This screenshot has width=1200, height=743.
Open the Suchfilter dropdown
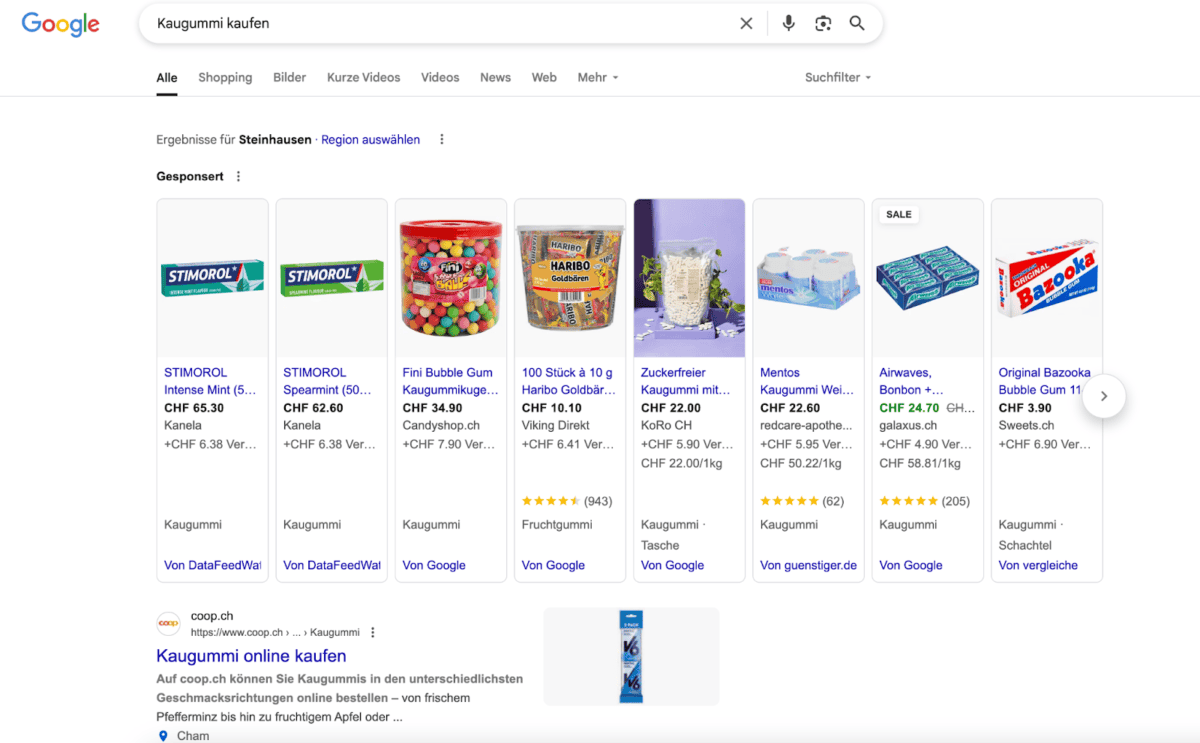837,78
